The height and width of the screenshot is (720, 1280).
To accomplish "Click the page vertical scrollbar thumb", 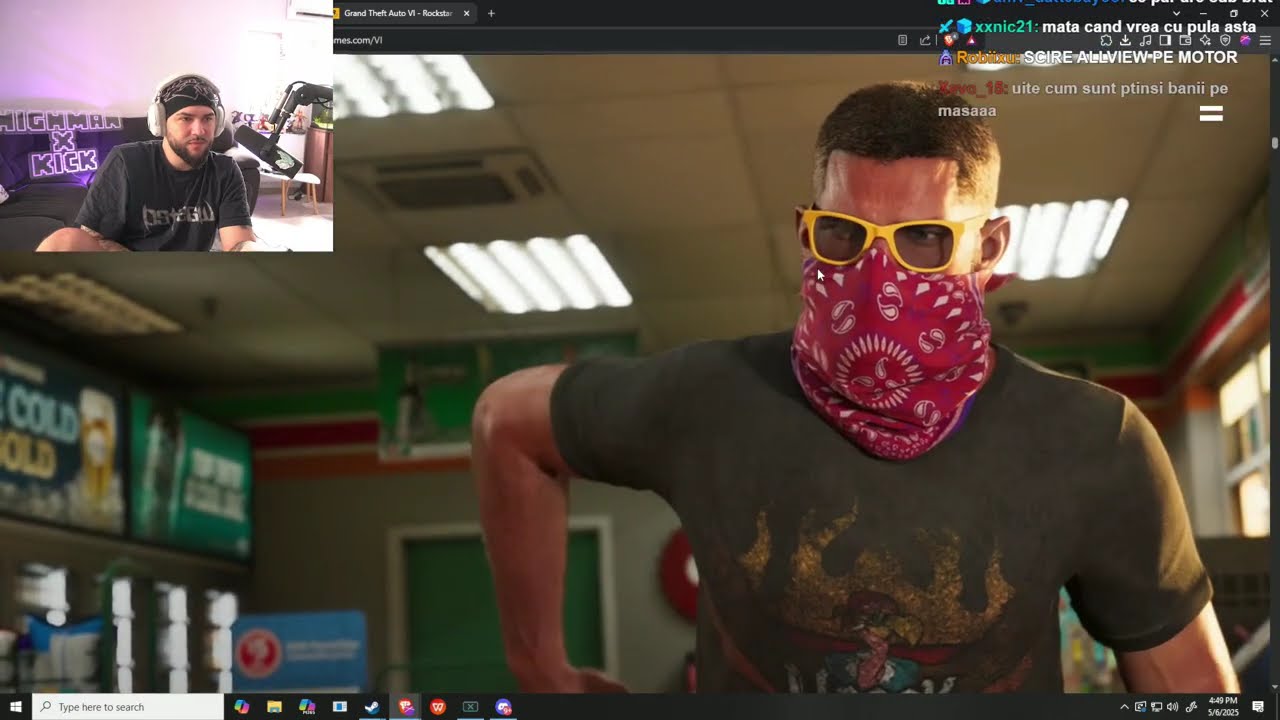I will 1275,143.
